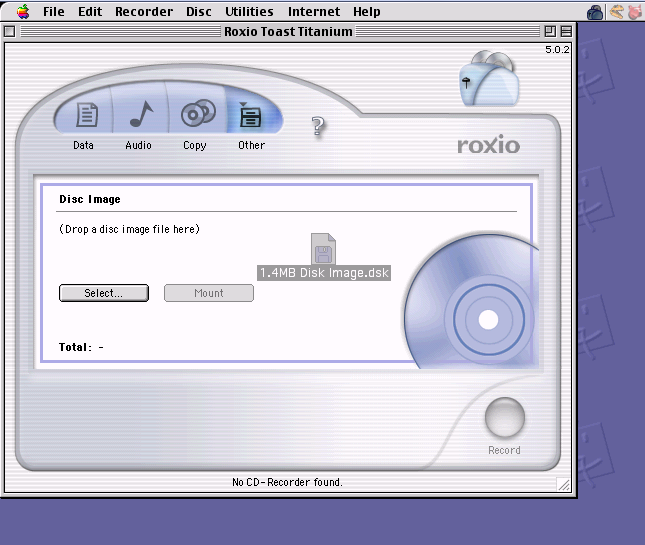The width and height of the screenshot is (645, 545).
Task: Open the Utilities menu
Action: coord(249,12)
